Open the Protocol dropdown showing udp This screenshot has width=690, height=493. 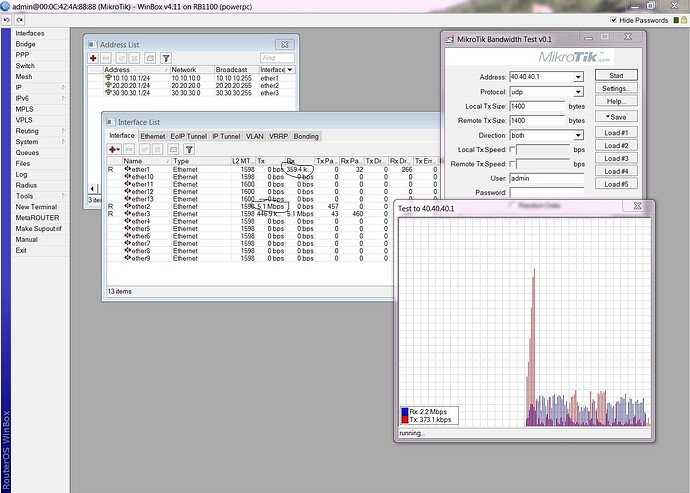pos(578,91)
